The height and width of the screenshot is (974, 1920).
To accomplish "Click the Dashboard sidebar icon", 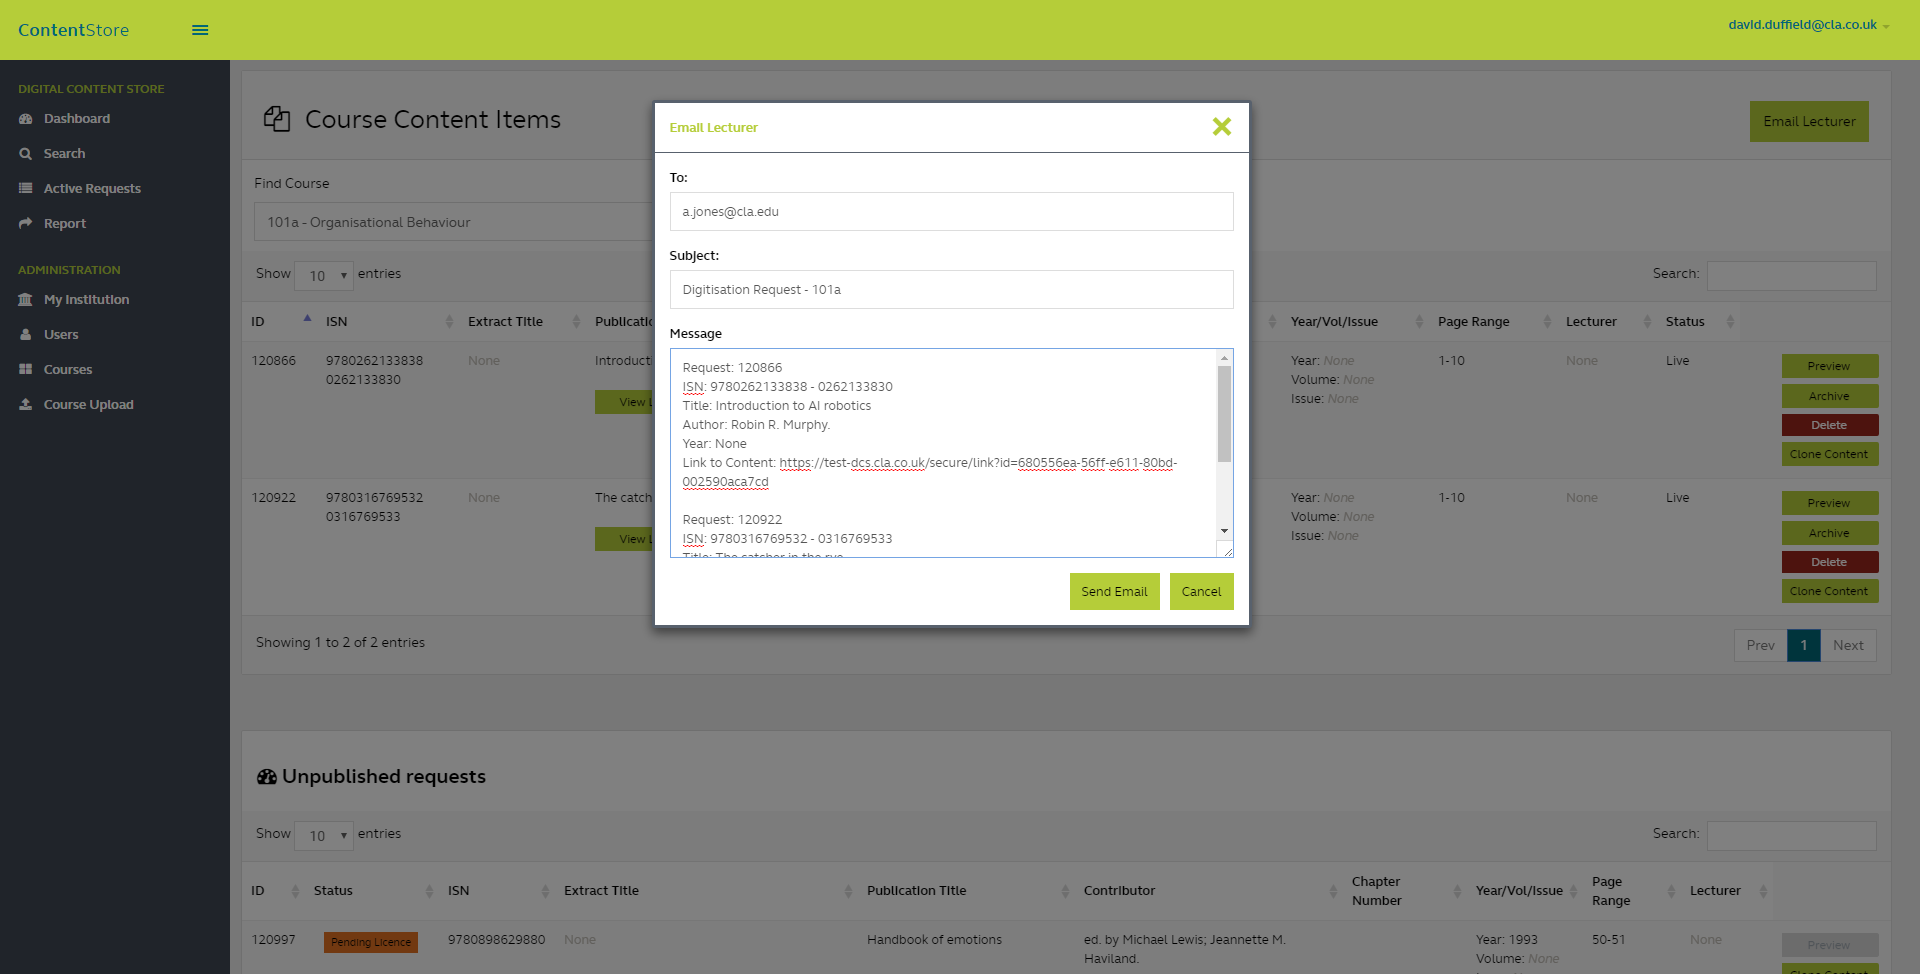I will (x=26, y=119).
